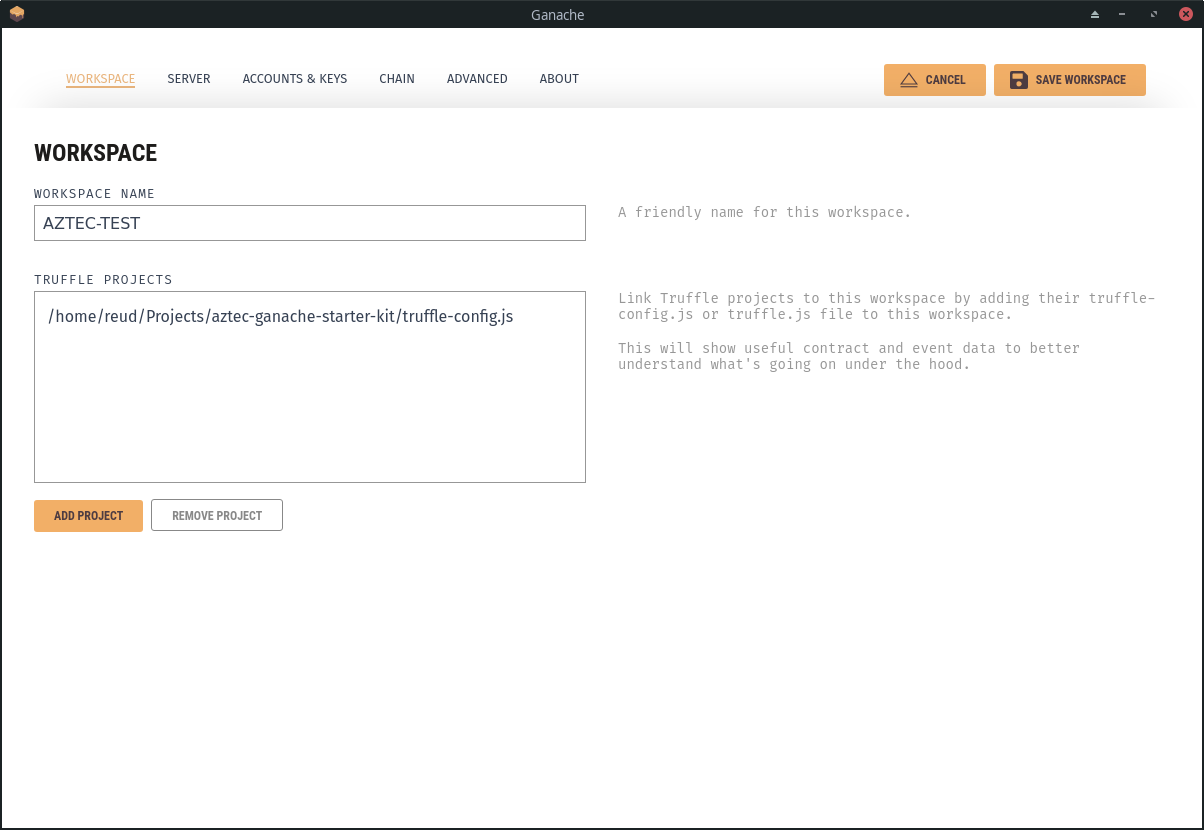Screen dimensions: 1204x830
Task: Click the 'A friendly name' help text
Action: 765,212
